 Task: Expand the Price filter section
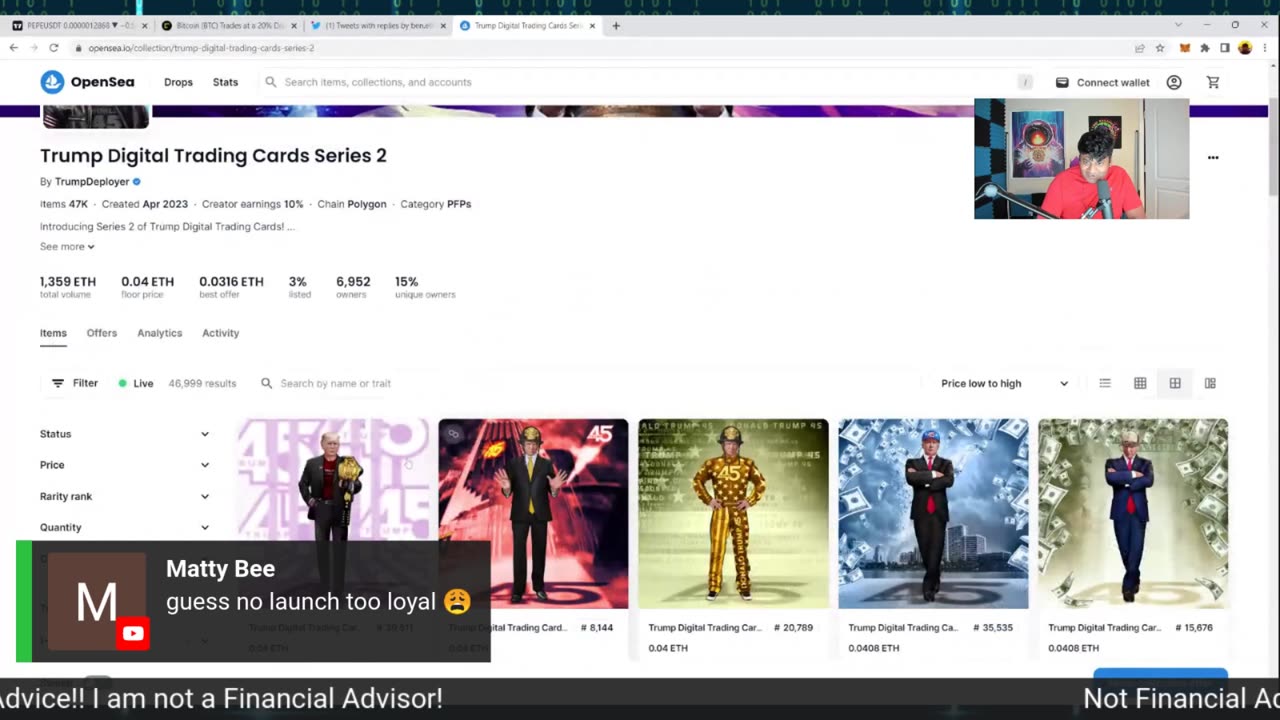coord(125,465)
